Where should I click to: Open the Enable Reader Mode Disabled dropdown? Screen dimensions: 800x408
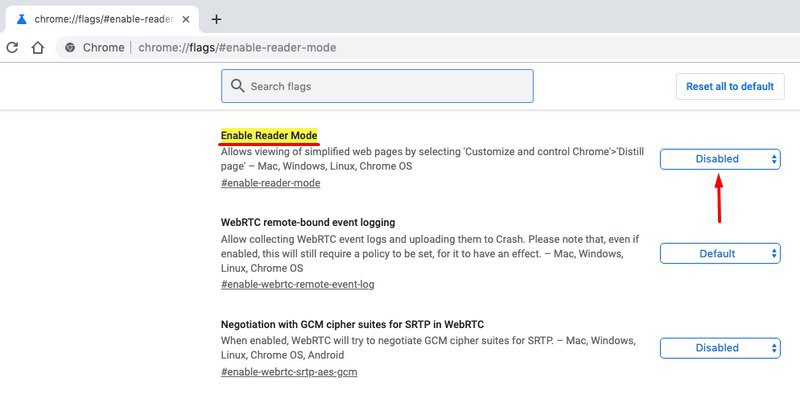tap(720, 159)
